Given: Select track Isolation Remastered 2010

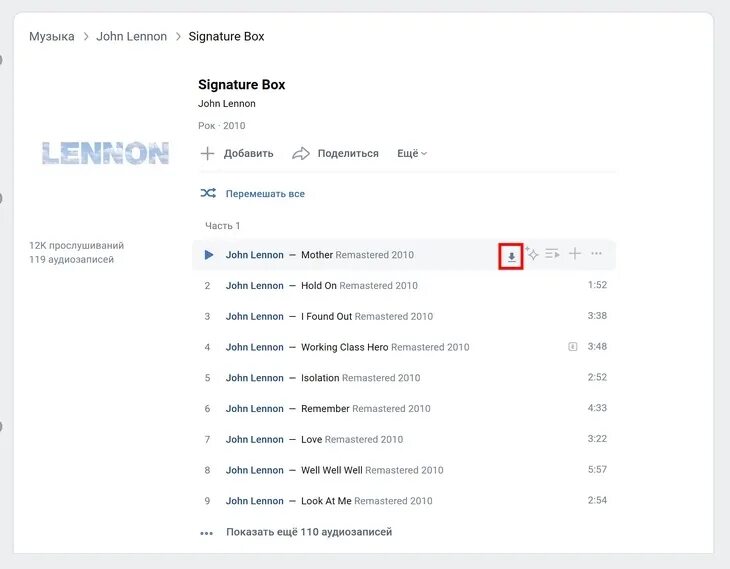Looking at the screenshot, I should tap(360, 378).
